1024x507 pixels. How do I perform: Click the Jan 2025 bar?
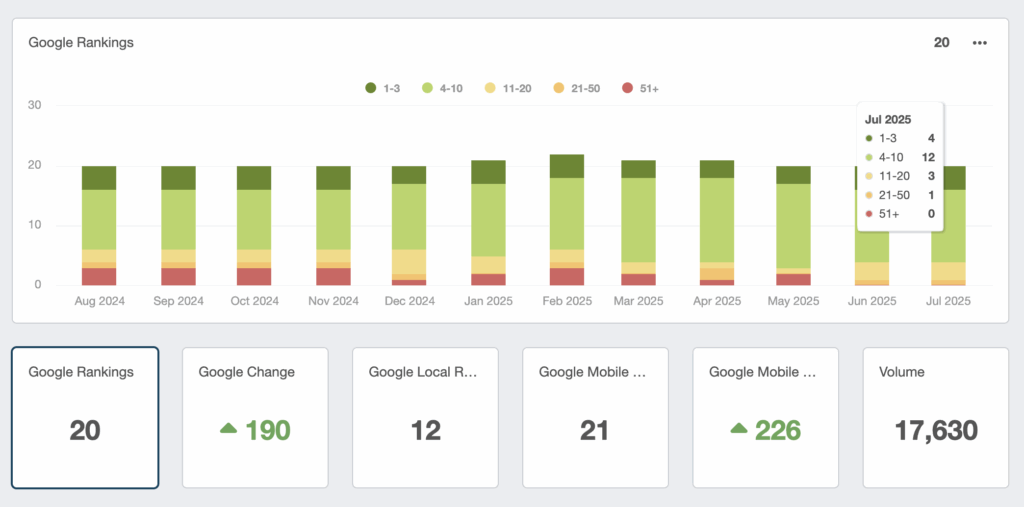488,223
